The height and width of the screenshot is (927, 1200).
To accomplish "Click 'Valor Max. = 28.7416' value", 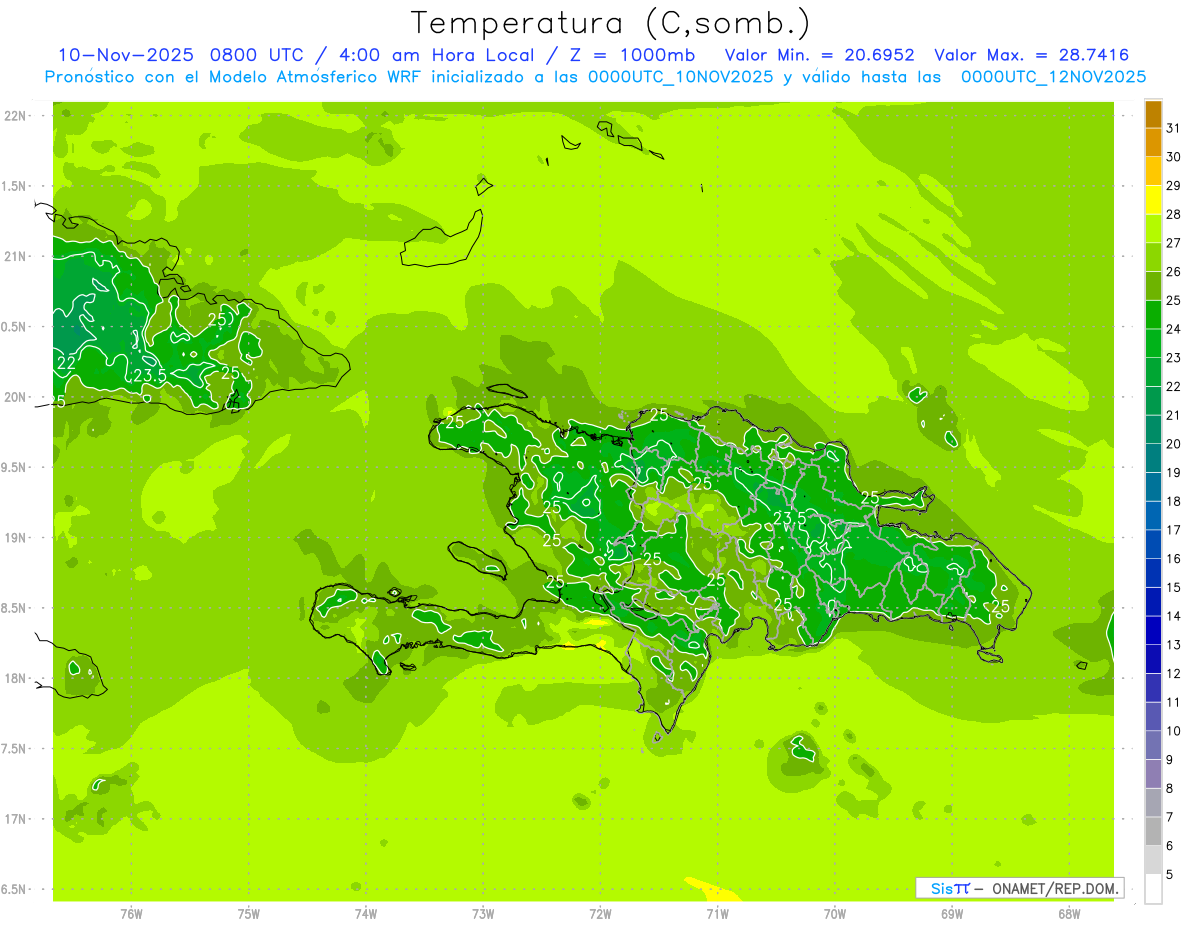I will coord(1031,55).
